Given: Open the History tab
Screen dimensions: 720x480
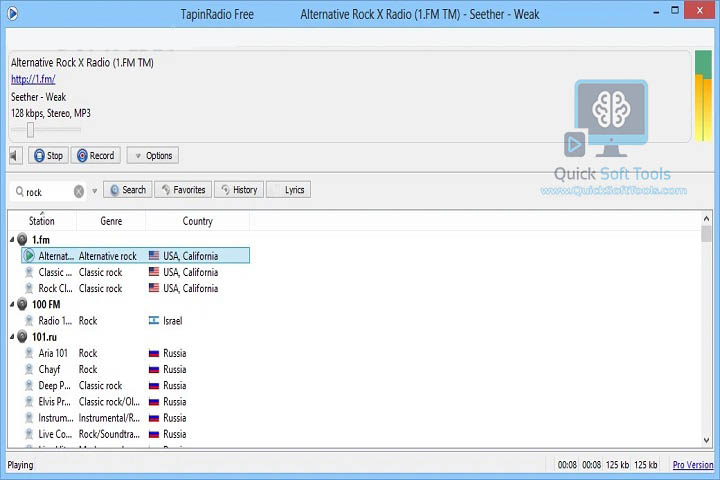Looking at the screenshot, I should tap(239, 190).
